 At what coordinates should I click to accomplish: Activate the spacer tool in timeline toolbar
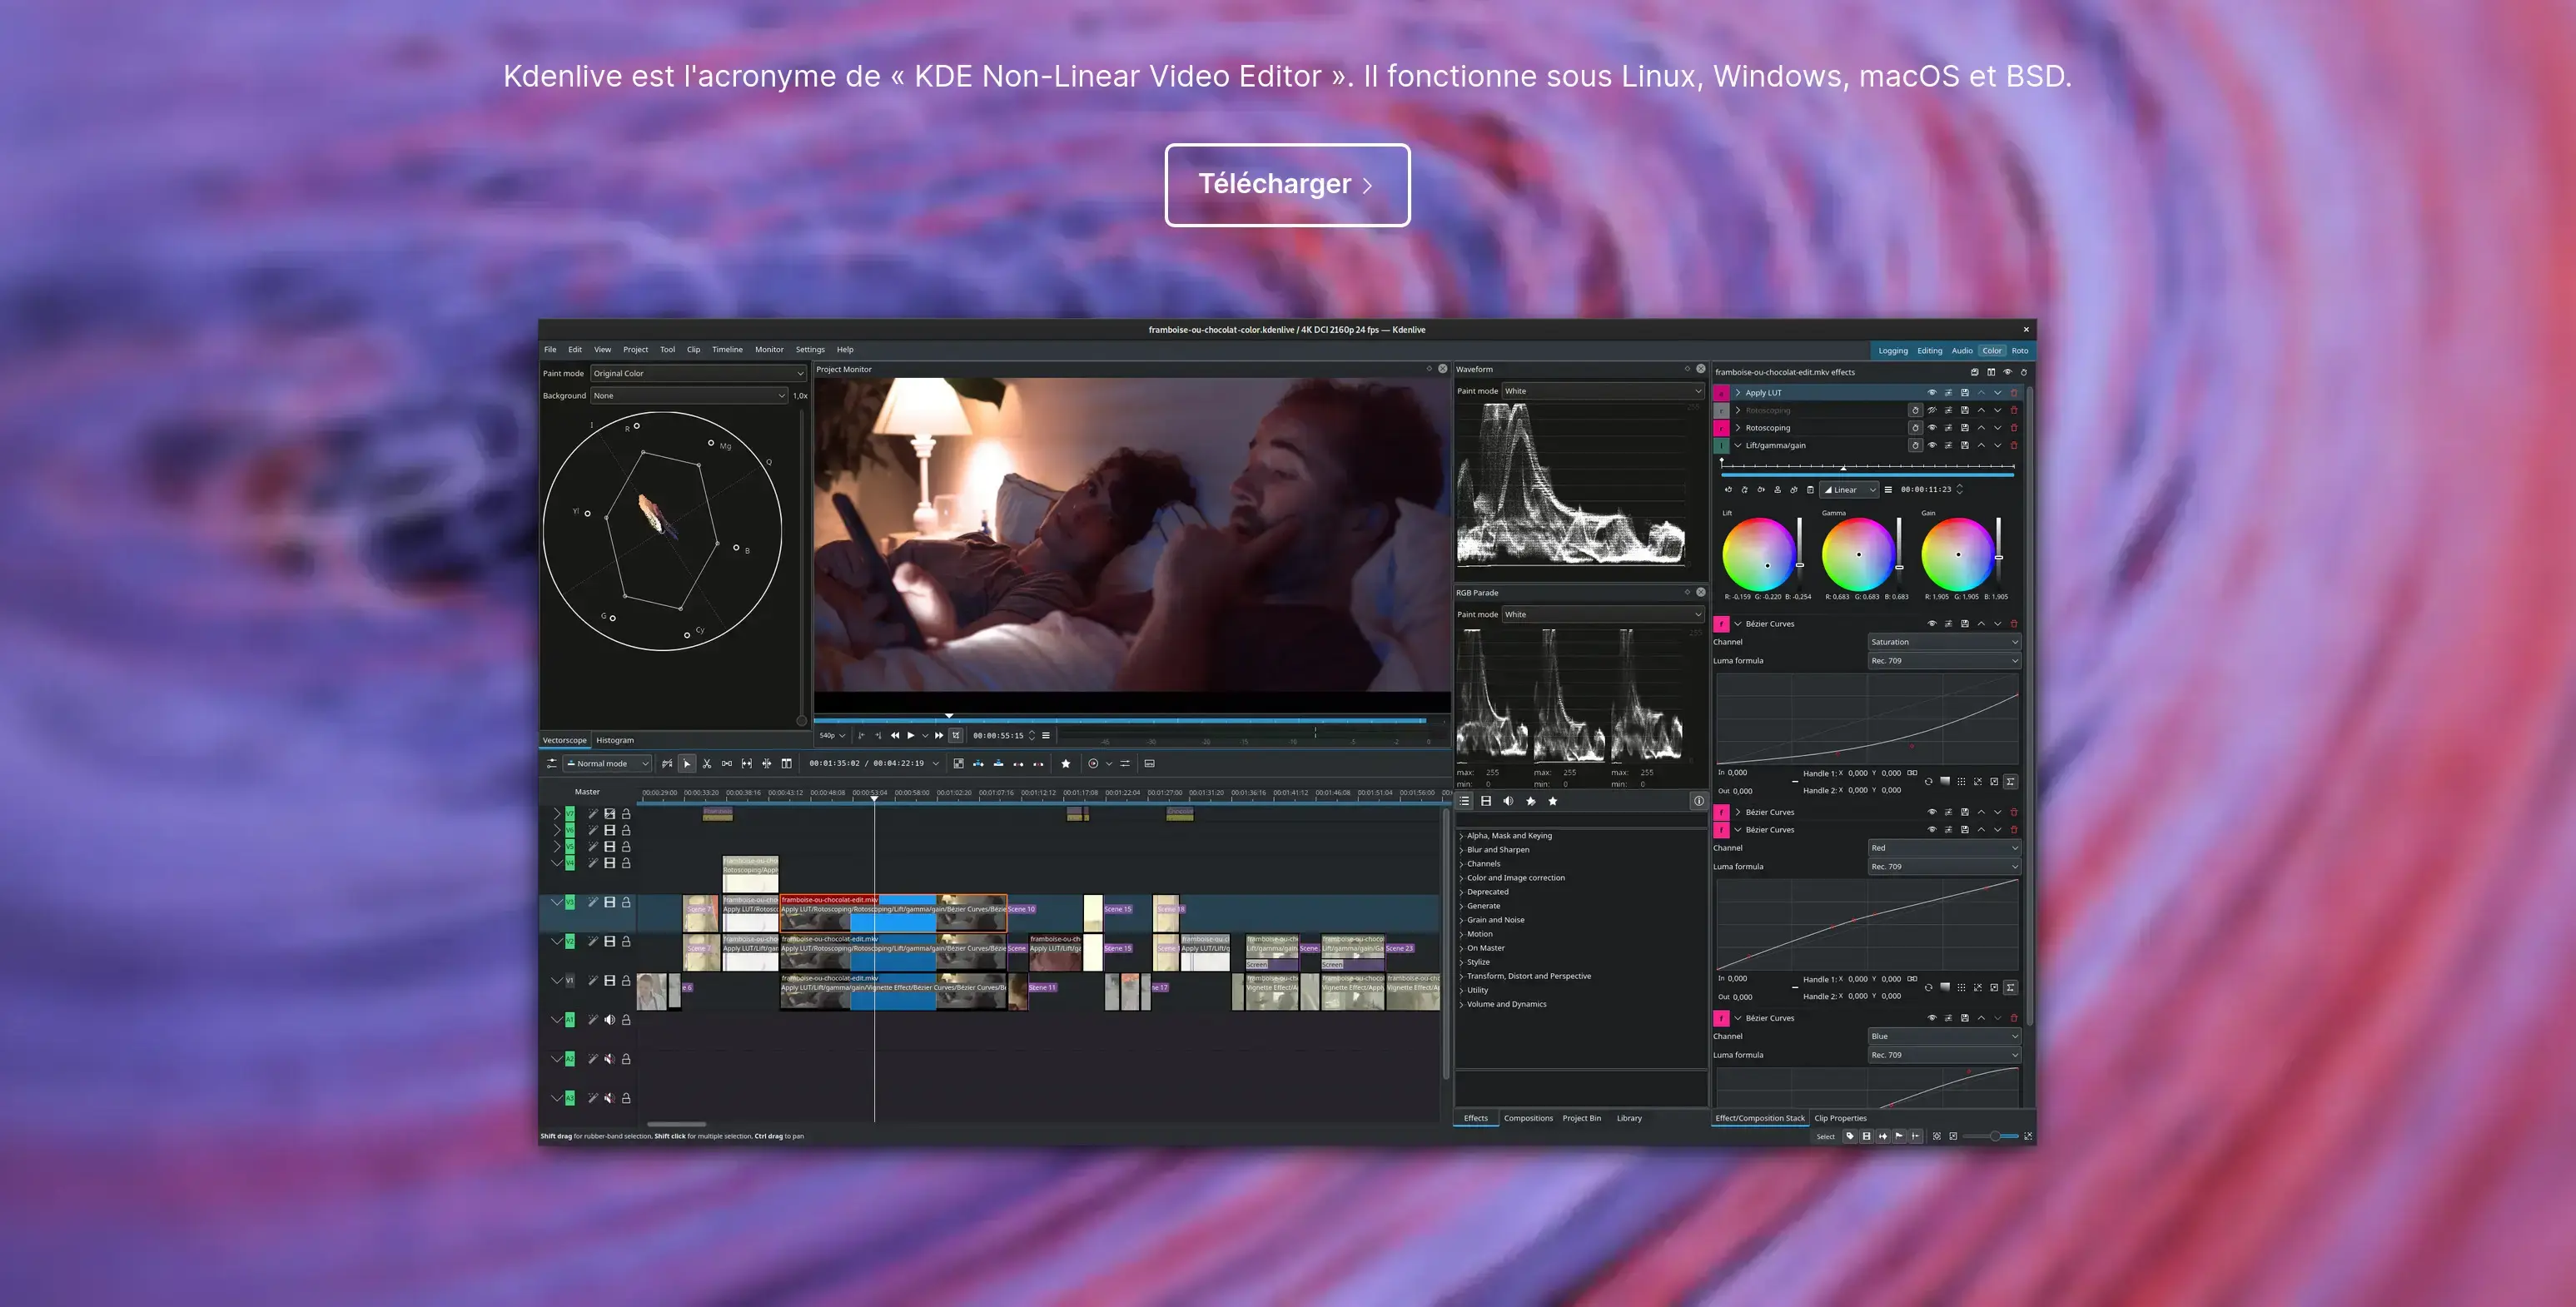click(726, 764)
